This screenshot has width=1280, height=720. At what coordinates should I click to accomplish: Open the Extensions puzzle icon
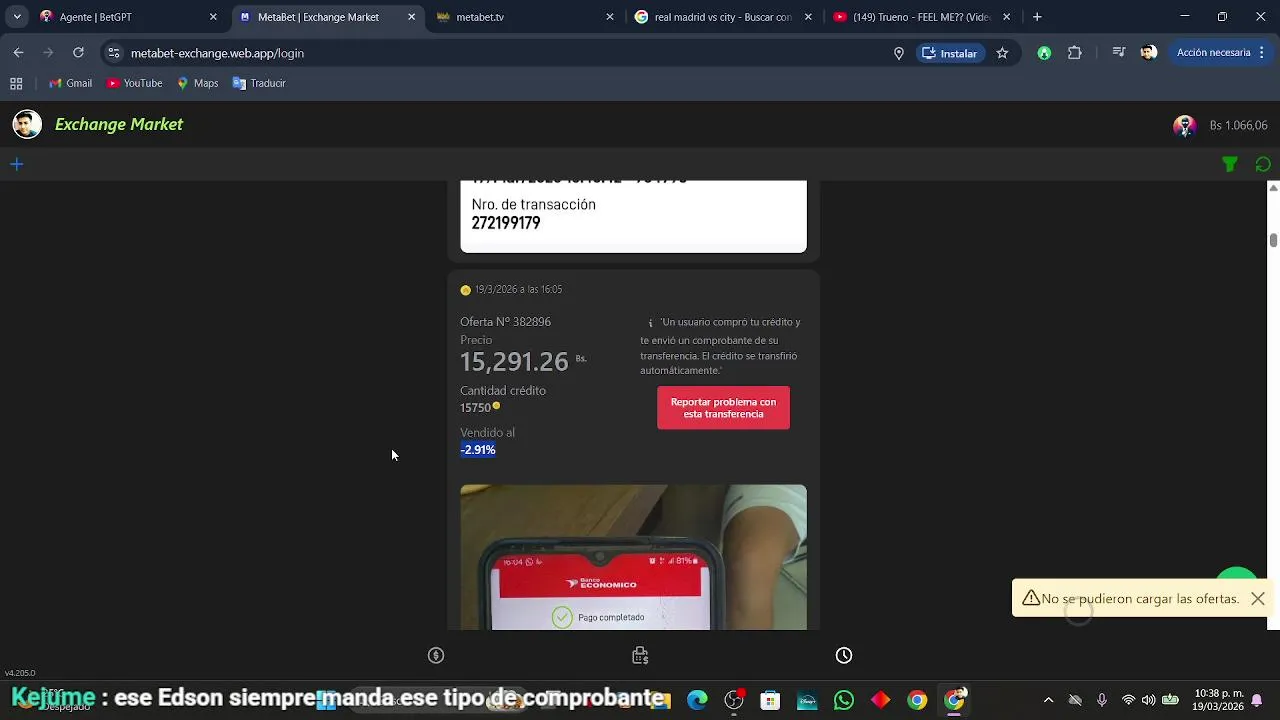1075,53
